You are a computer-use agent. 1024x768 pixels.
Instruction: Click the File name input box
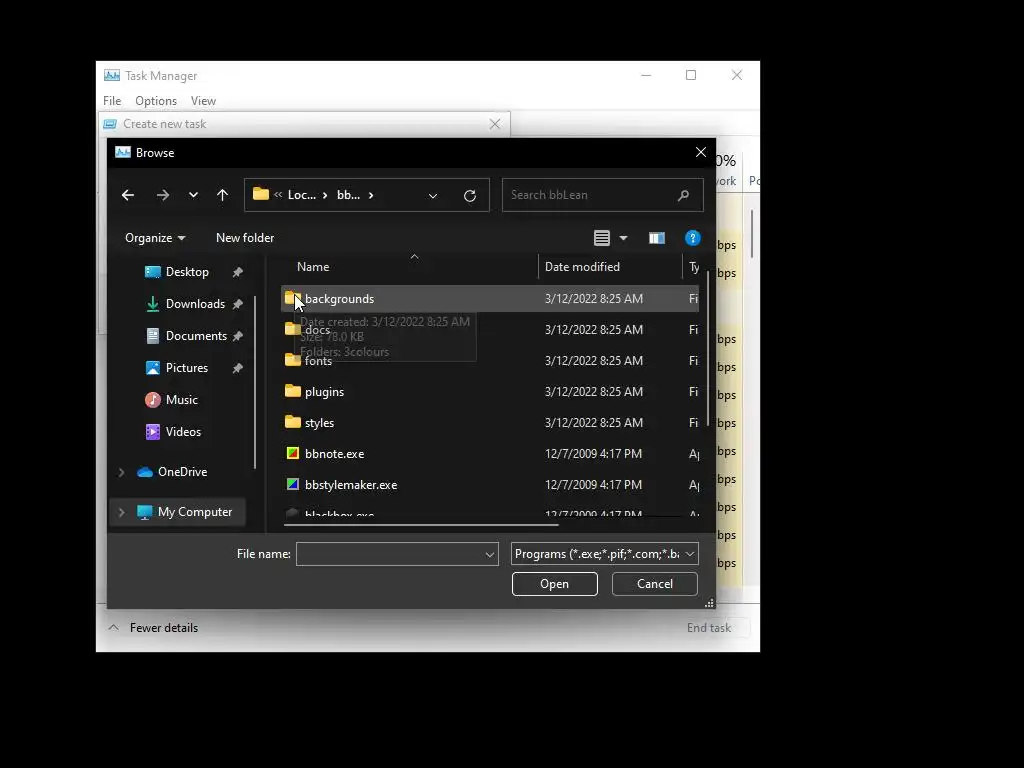click(x=390, y=554)
